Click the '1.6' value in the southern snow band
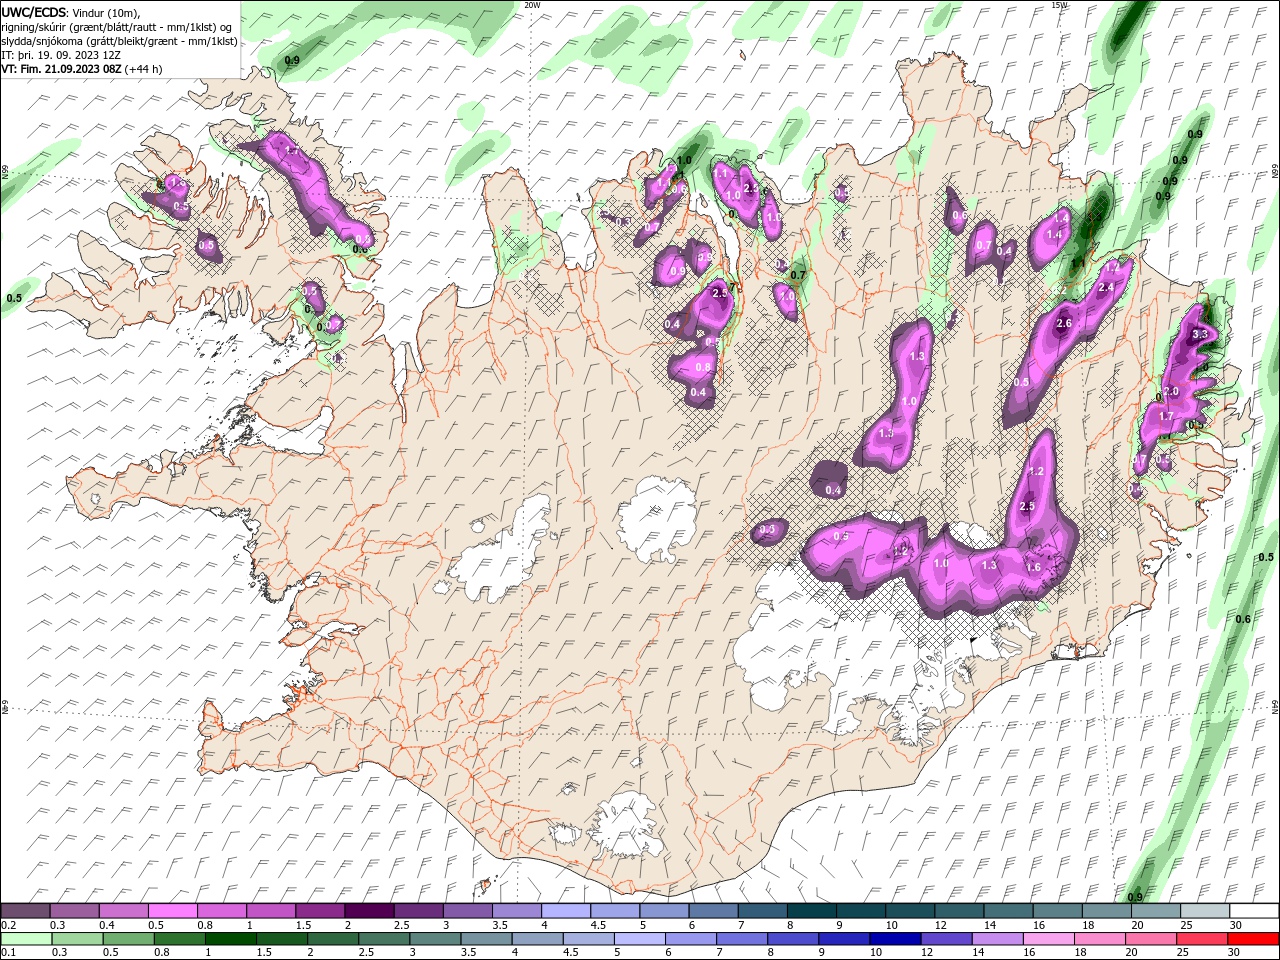Image resolution: width=1280 pixels, height=960 pixels. coord(1034,567)
